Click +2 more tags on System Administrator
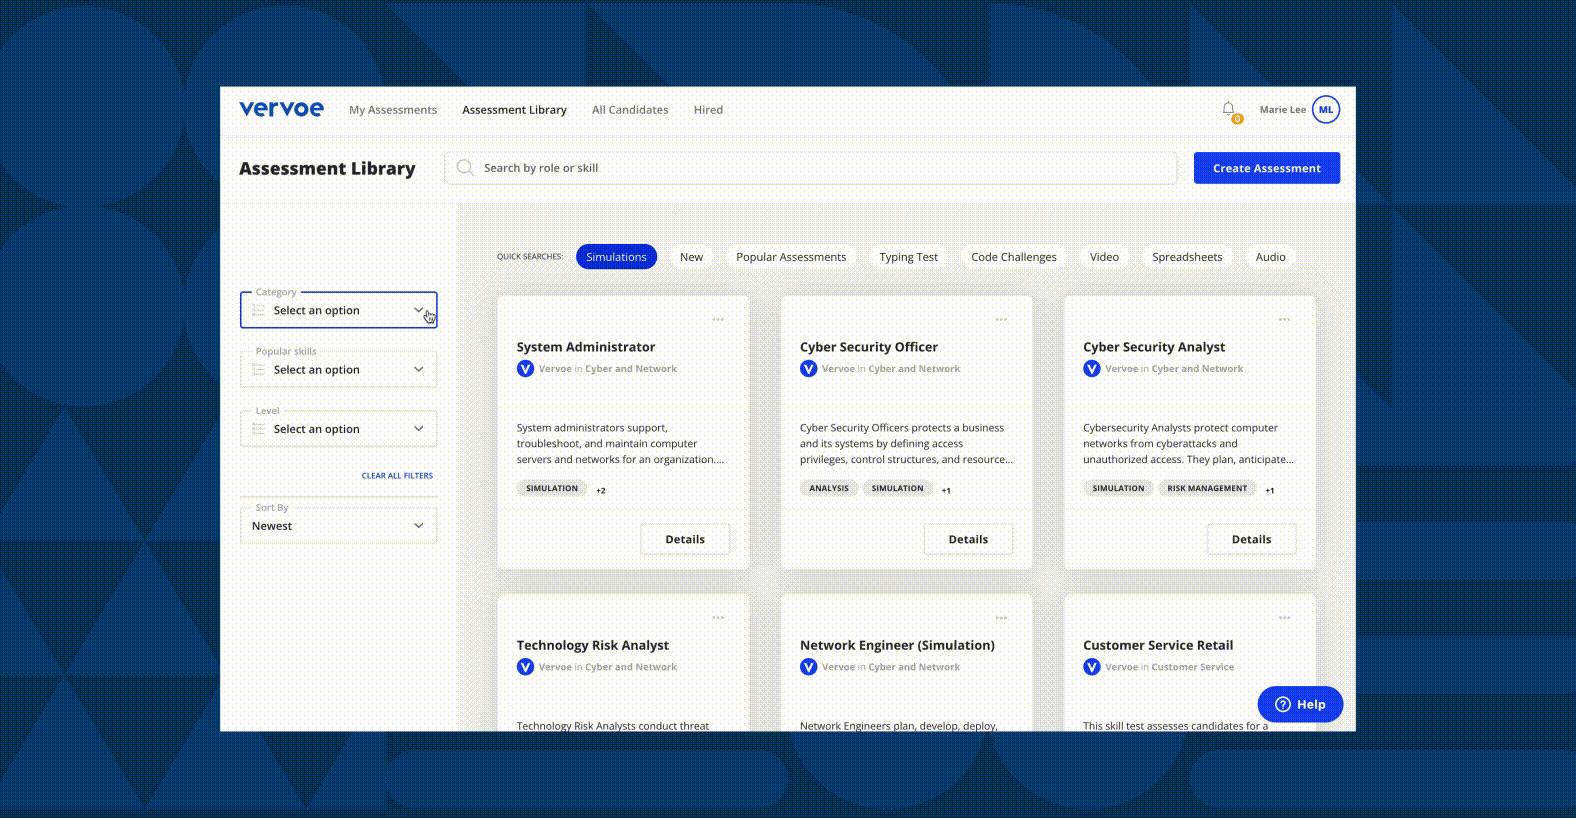This screenshot has width=1576, height=818. tap(601, 490)
